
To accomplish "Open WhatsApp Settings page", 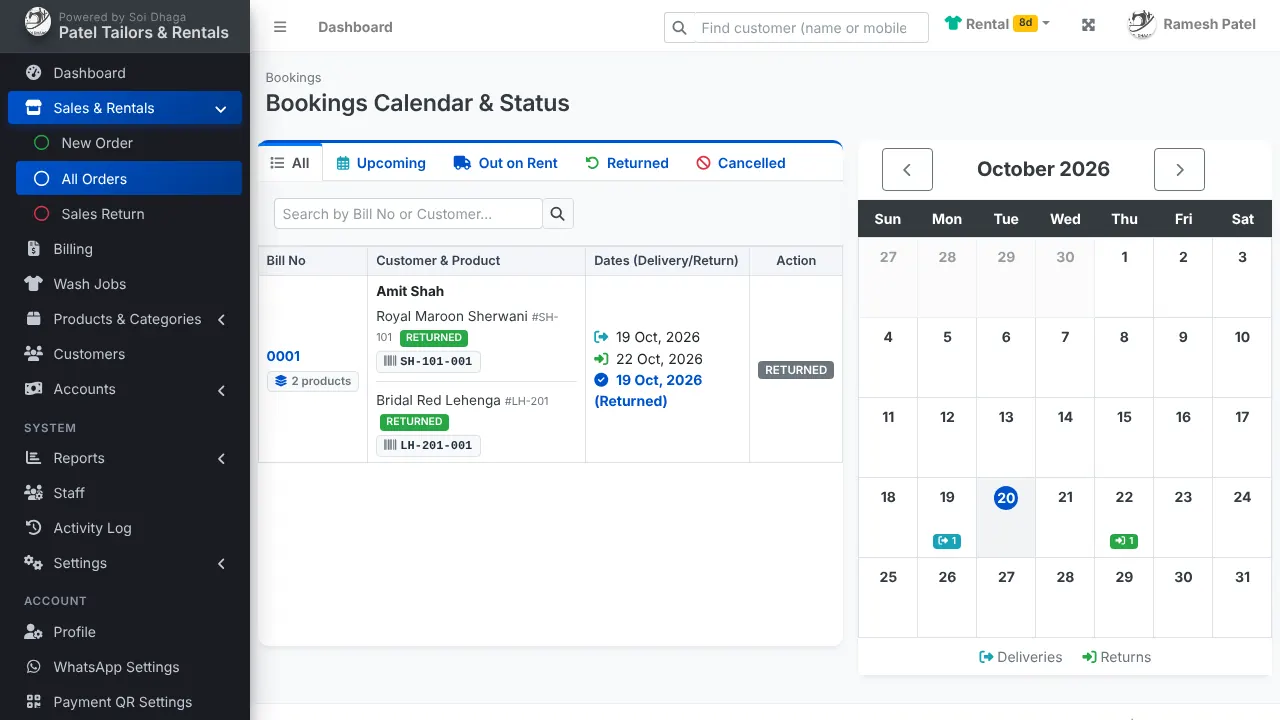I will [125, 667].
